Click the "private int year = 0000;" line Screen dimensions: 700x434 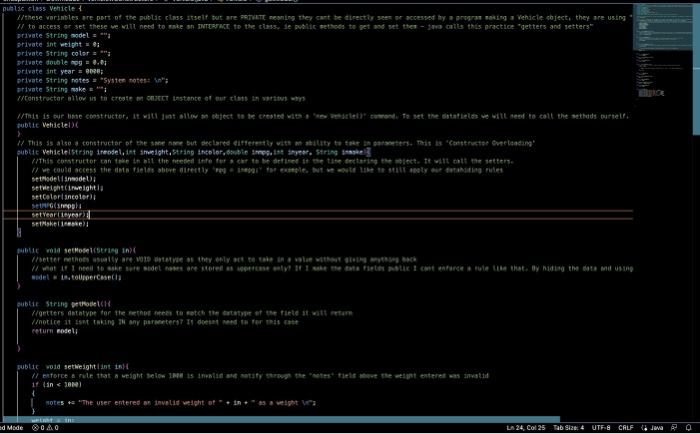point(60,71)
